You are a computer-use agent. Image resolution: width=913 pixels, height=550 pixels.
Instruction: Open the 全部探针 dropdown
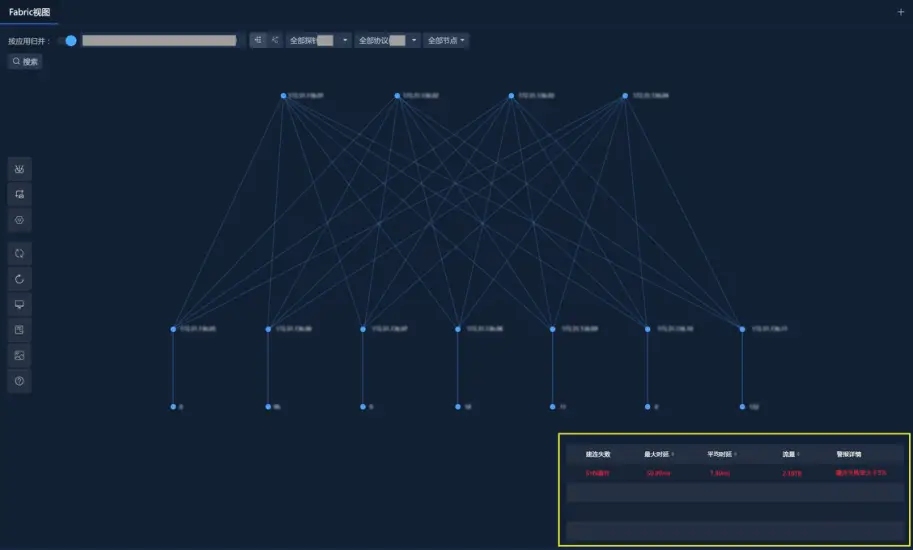[318, 41]
